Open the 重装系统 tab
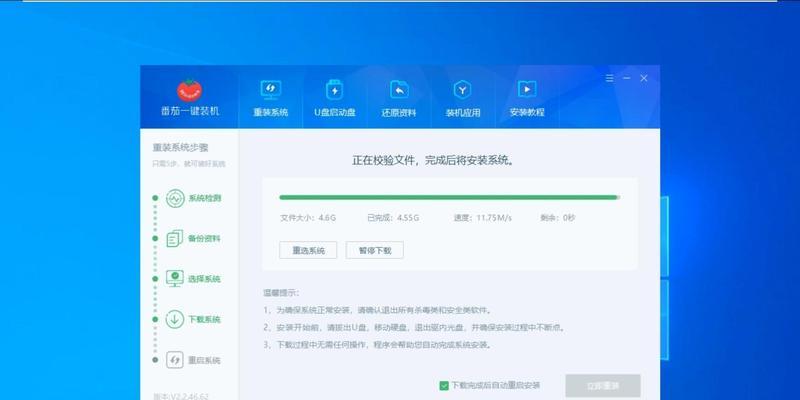Image resolution: width=800 pixels, height=400 pixels. [x=270, y=98]
